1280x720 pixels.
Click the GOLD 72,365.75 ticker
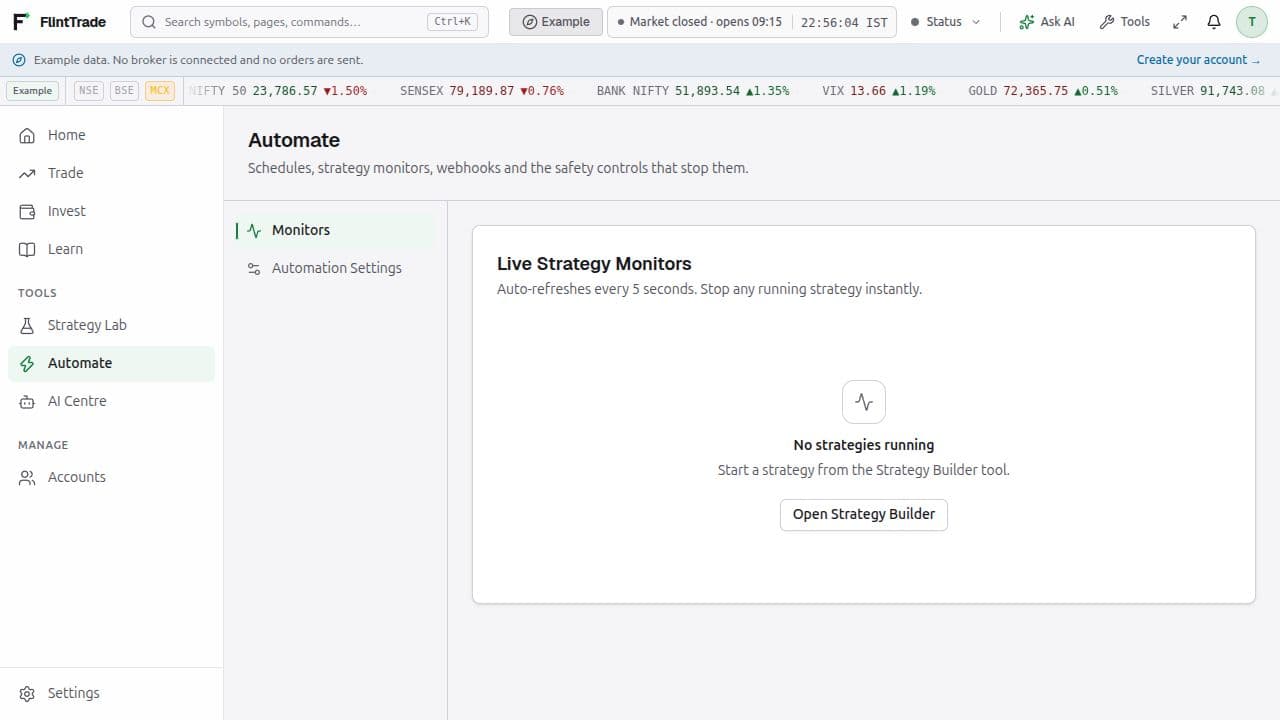point(1043,91)
